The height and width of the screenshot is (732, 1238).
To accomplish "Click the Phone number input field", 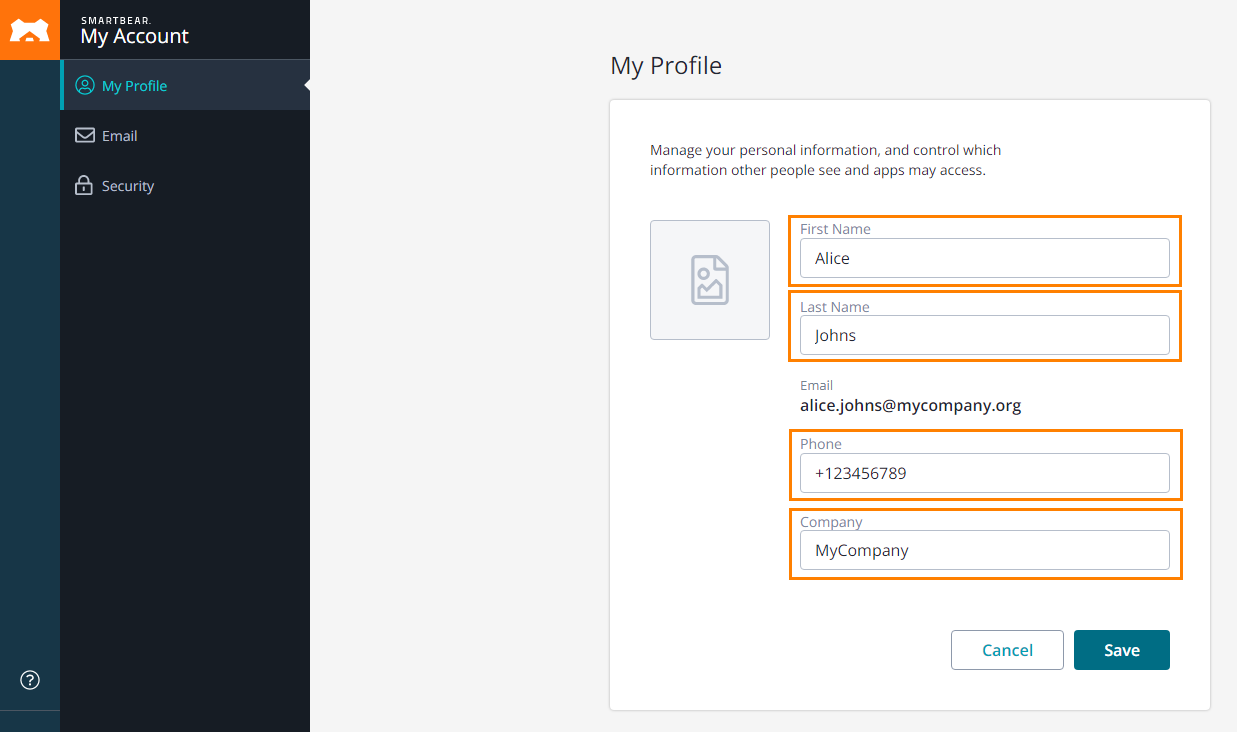I will (x=984, y=472).
